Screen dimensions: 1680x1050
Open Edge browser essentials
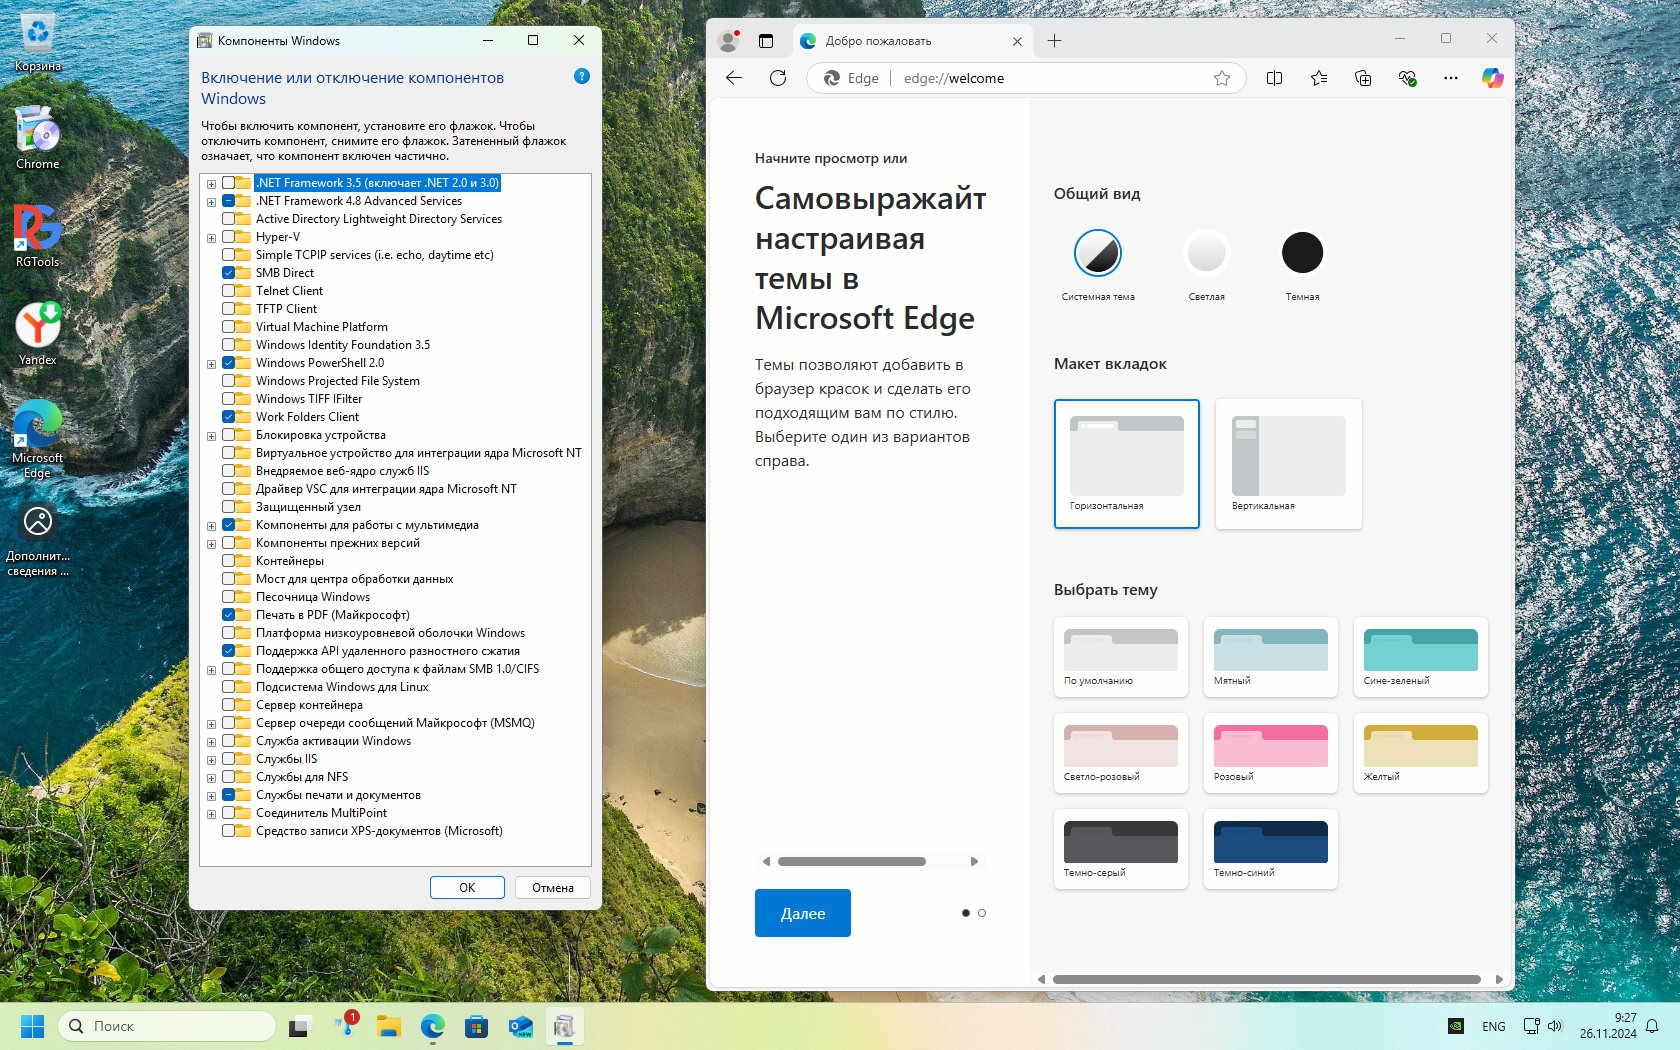click(1407, 78)
